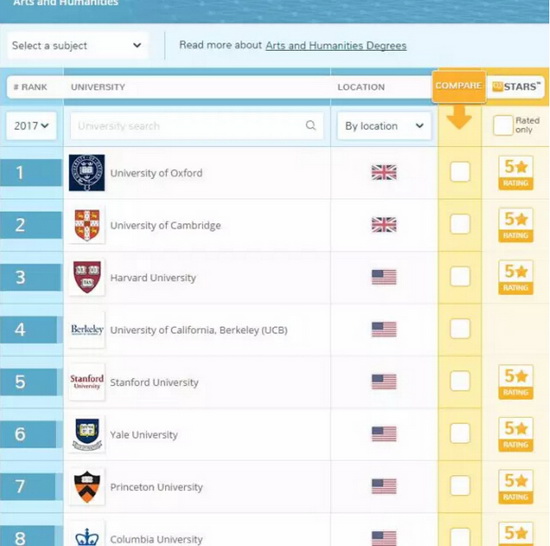Tick the compare checkbox for Princeton University
Viewport: 550px width, 546px height.
pos(460,486)
